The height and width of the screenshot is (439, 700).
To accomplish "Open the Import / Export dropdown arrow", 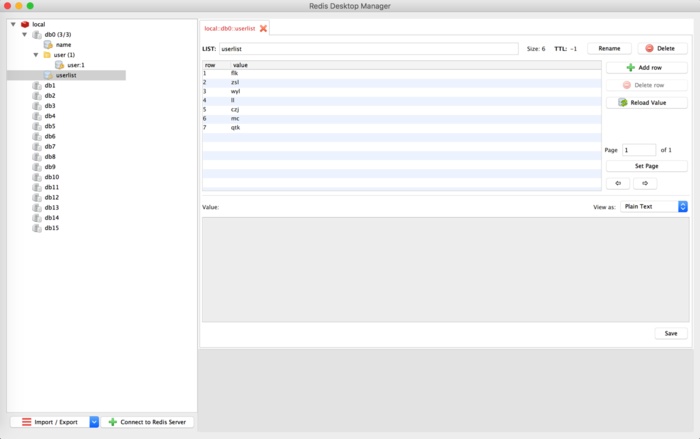I will coord(94,422).
